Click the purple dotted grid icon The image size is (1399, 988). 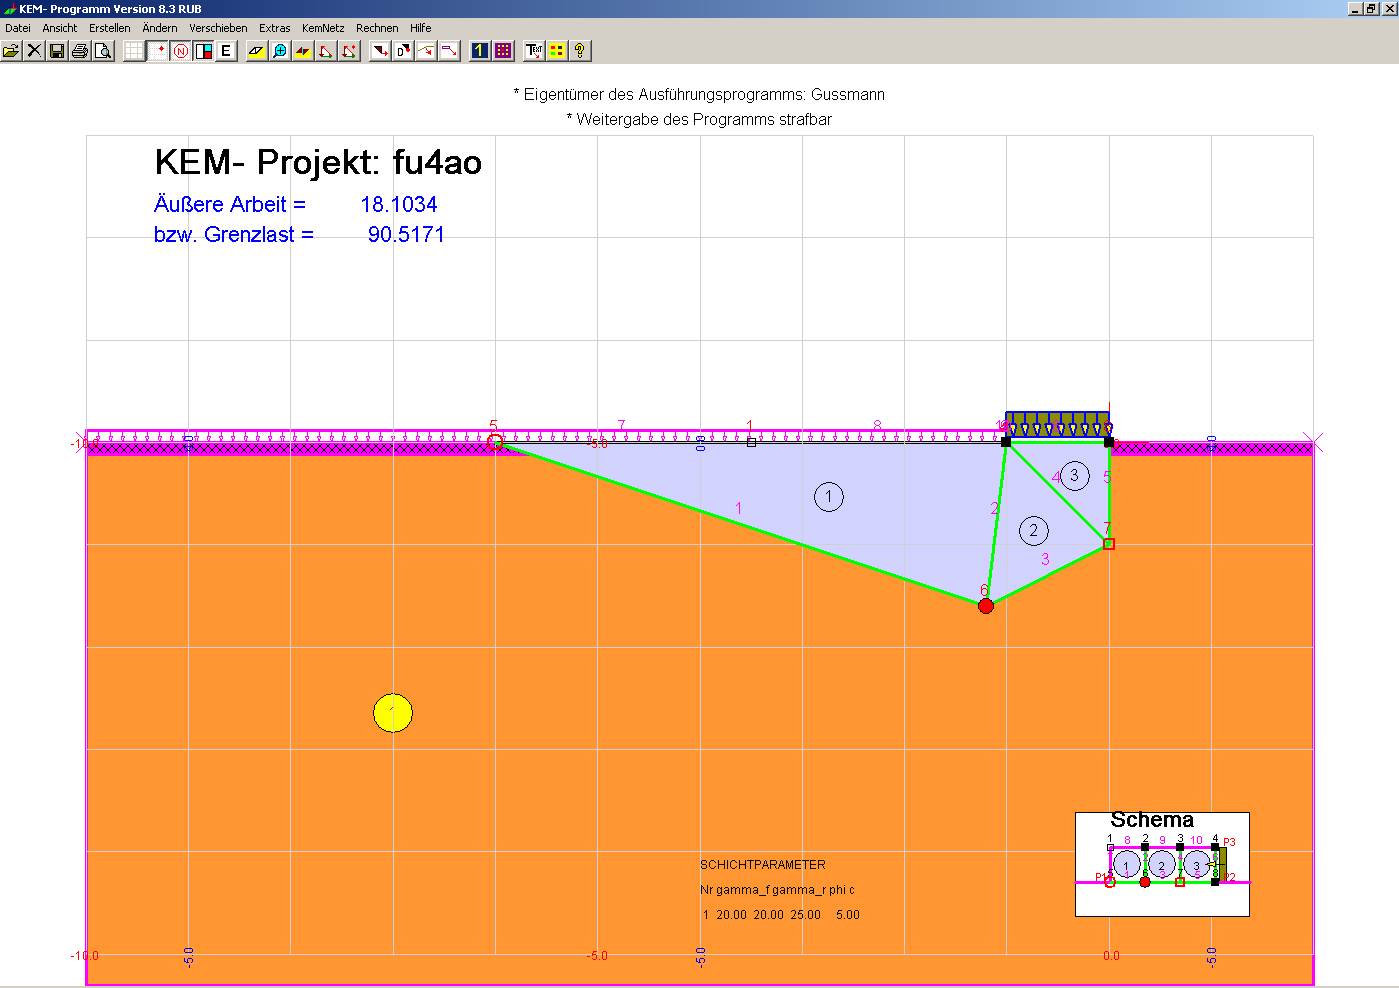point(503,50)
